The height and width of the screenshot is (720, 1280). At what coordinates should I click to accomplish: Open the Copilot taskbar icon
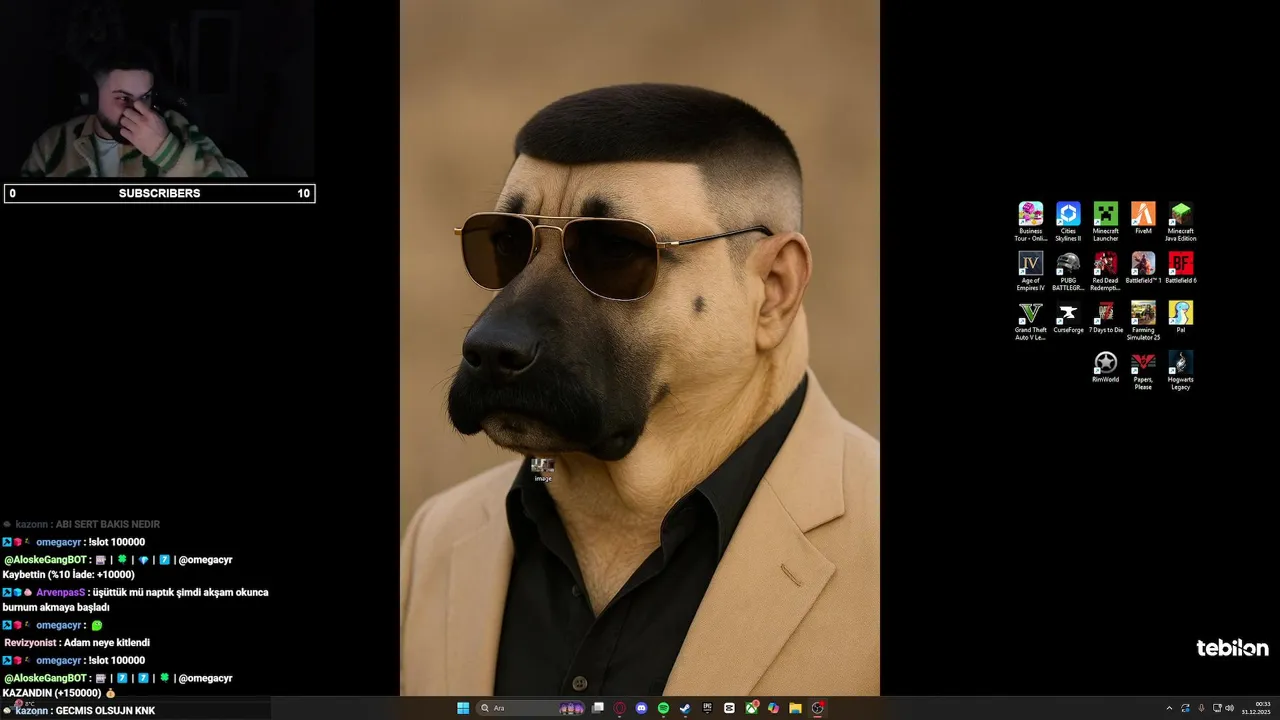773,708
